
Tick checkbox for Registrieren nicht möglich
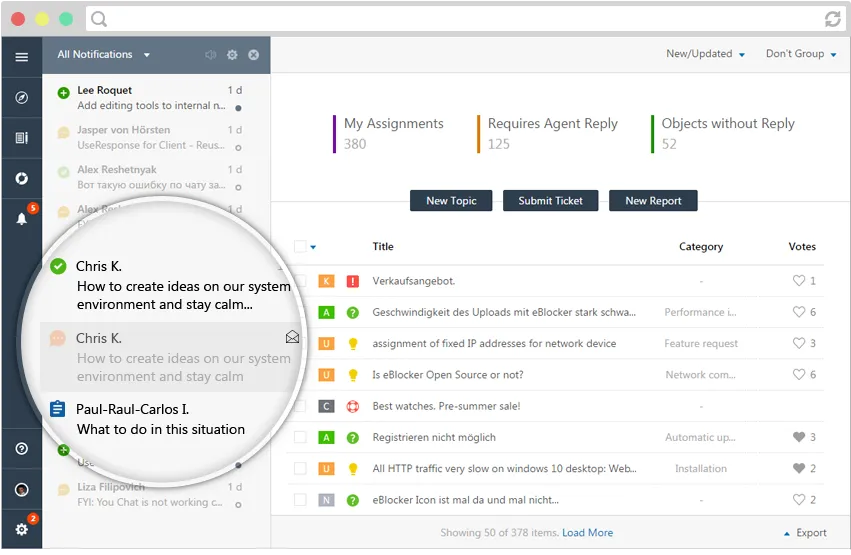pyautogui.click(x=300, y=437)
